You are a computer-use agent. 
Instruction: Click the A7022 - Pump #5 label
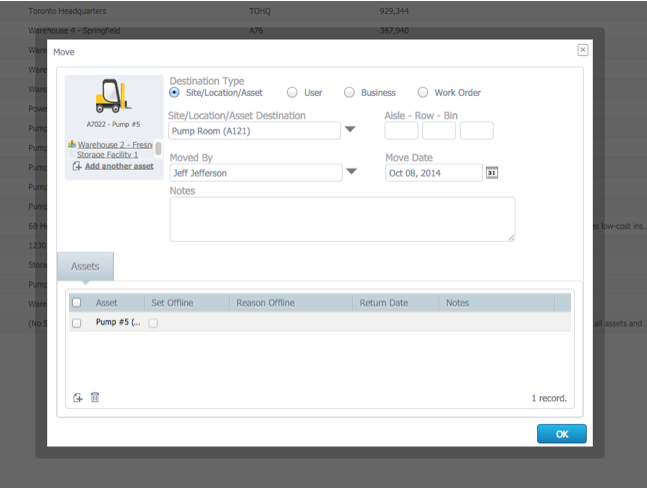113,124
